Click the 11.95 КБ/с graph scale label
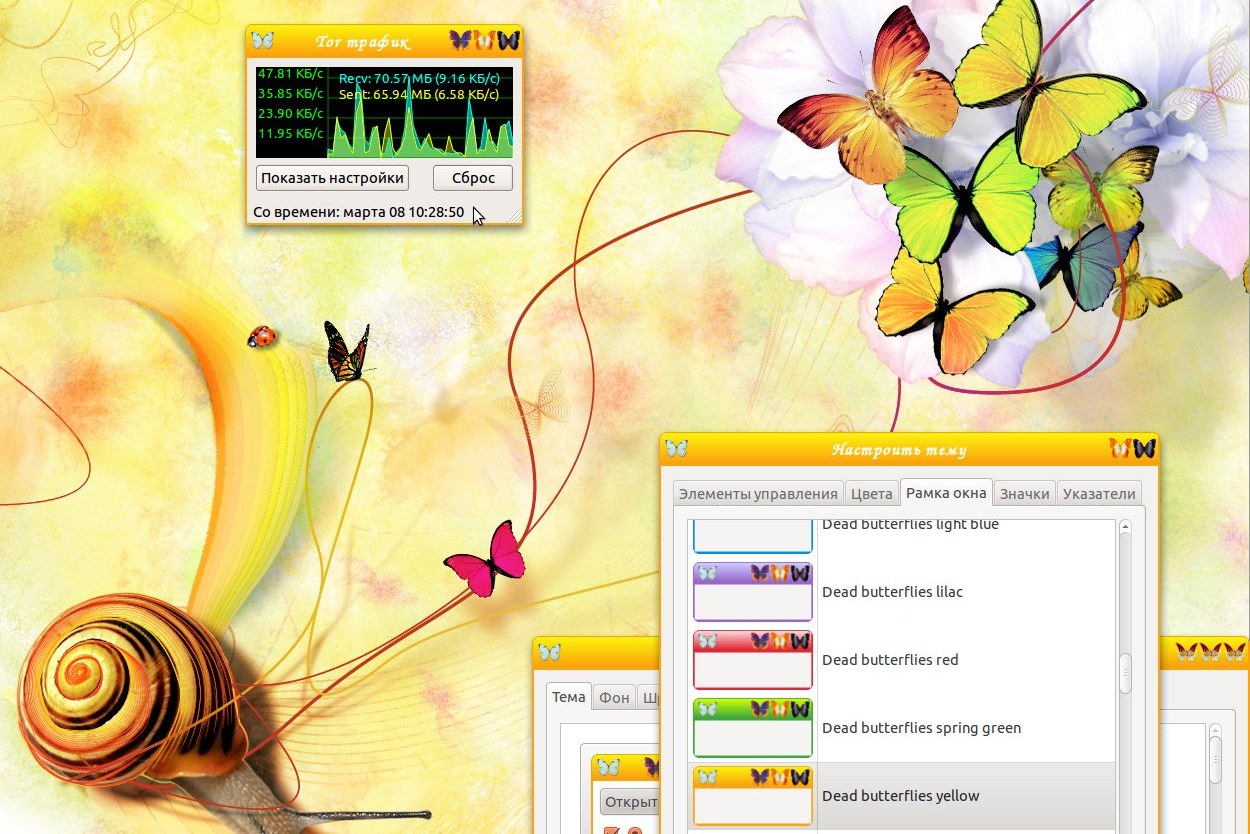 pos(290,133)
